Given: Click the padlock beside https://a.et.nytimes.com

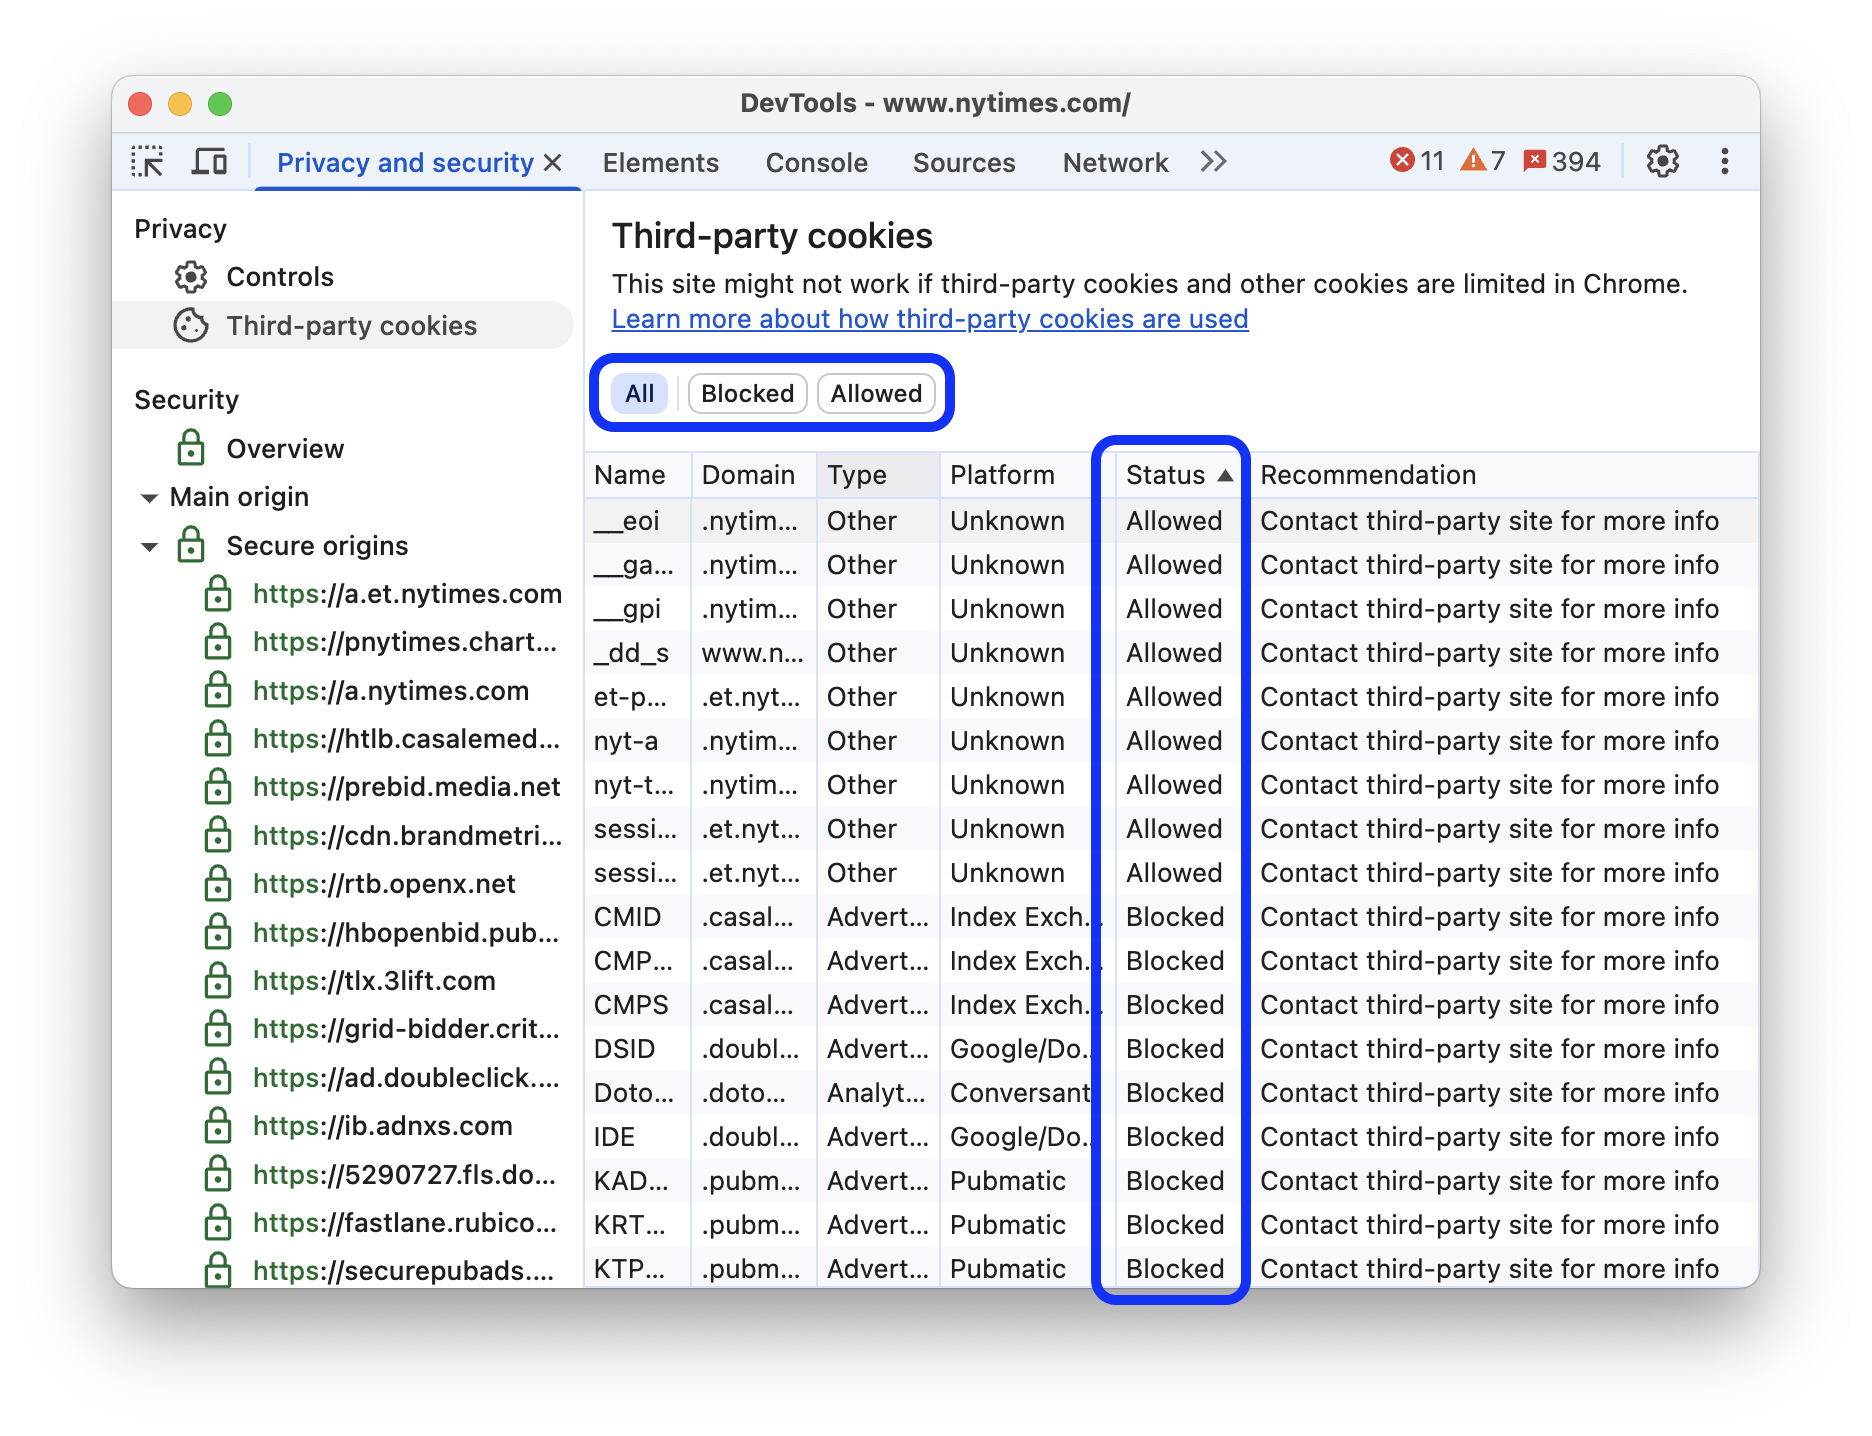Looking at the screenshot, I should 218,593.
